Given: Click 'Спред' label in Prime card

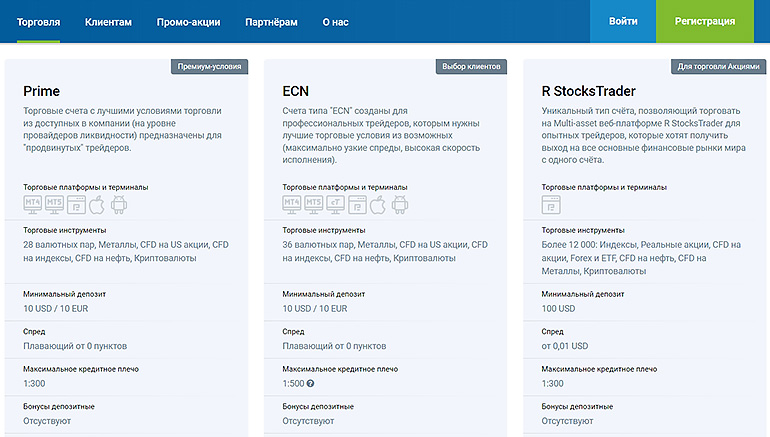Looking at the screenshot, I should [34, 331].
